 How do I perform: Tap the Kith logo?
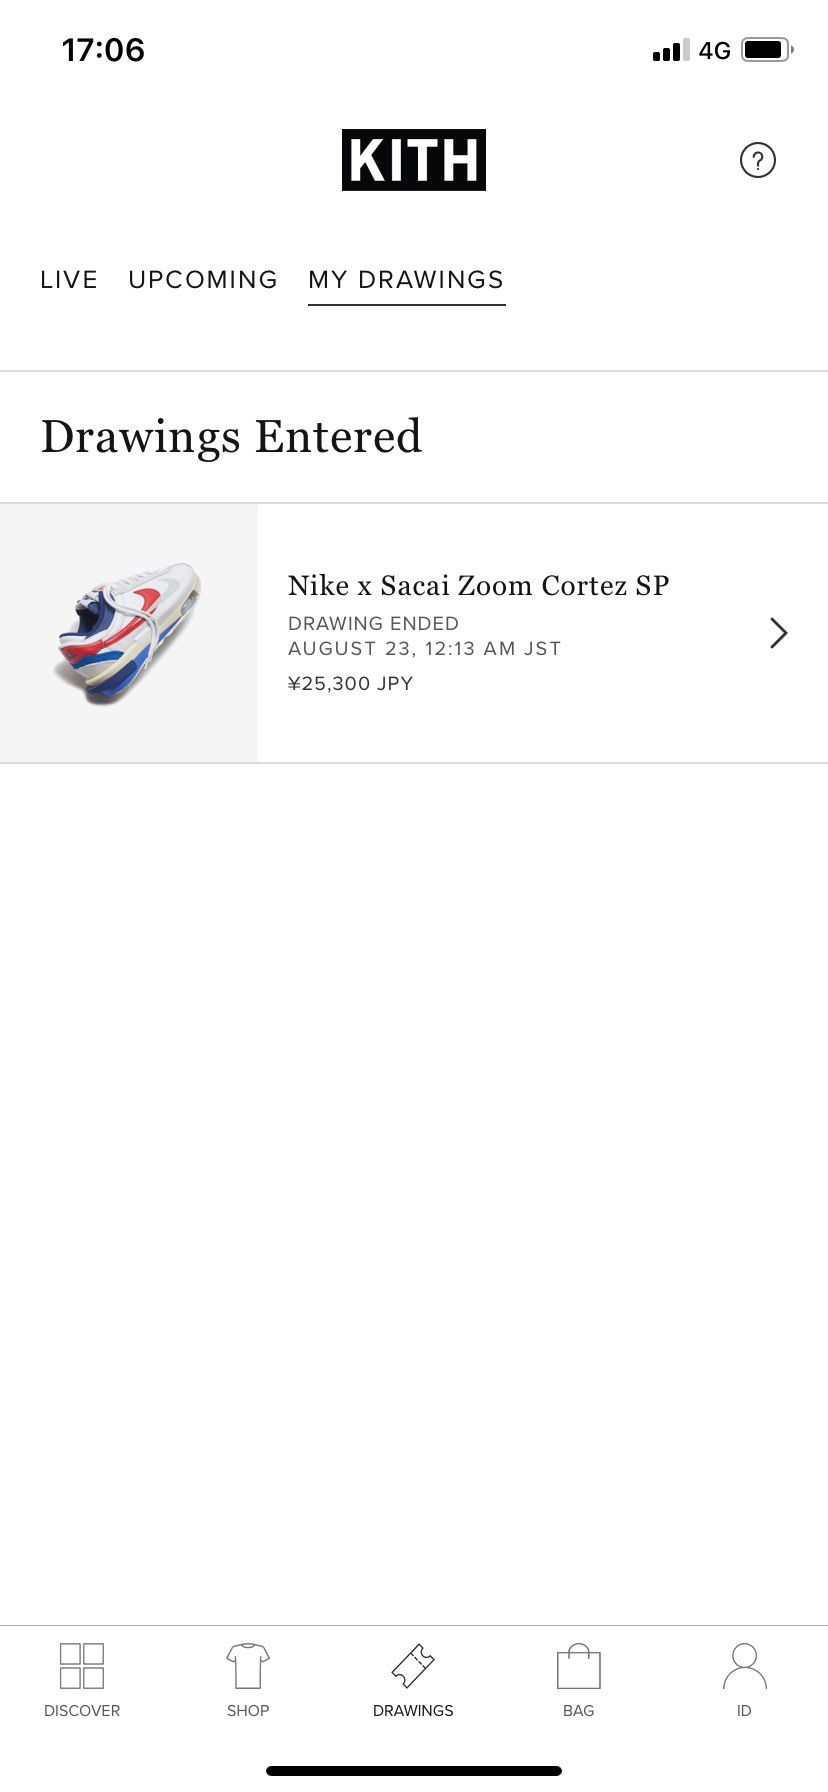point(414,160)
